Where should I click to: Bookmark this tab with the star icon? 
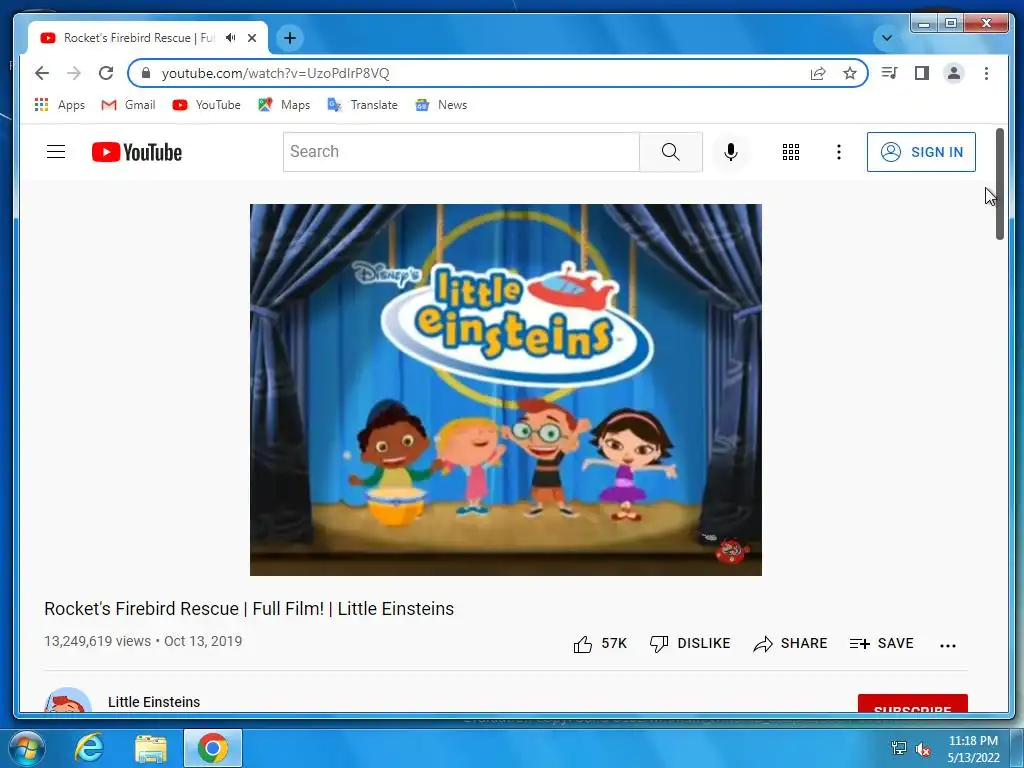[x=850, y=73]
